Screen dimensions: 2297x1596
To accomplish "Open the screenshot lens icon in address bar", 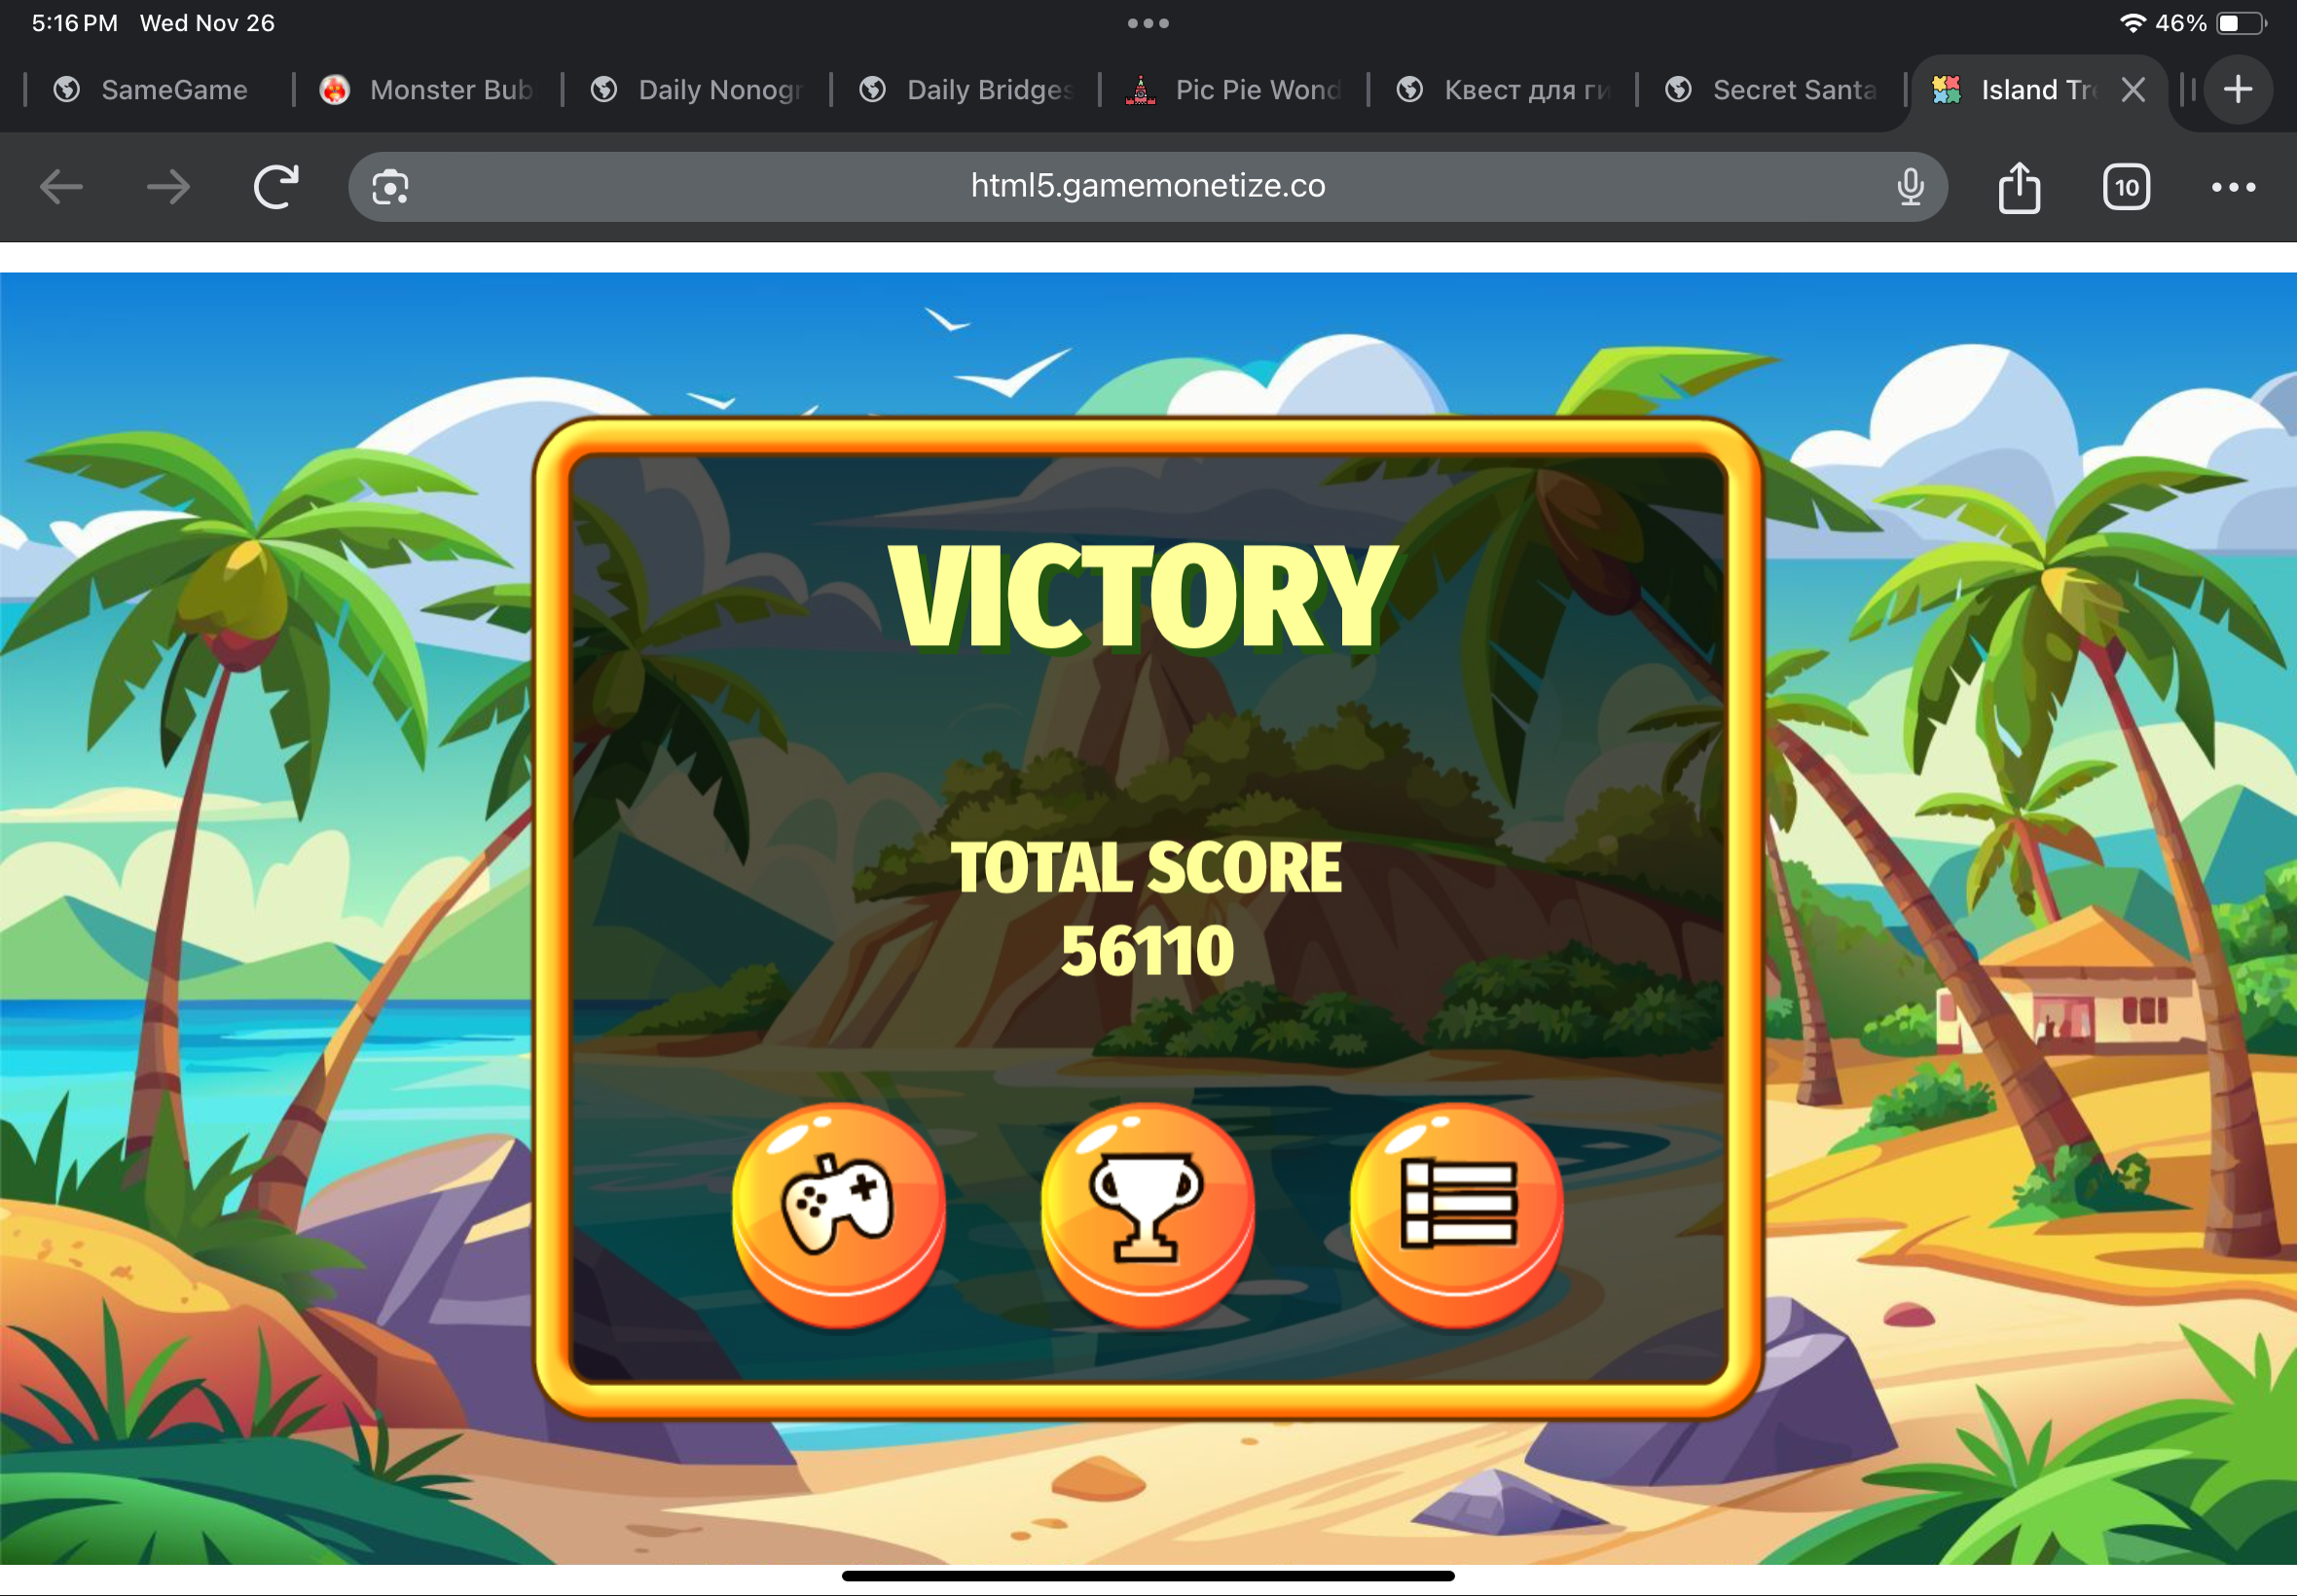I will [x=390, y=187].
